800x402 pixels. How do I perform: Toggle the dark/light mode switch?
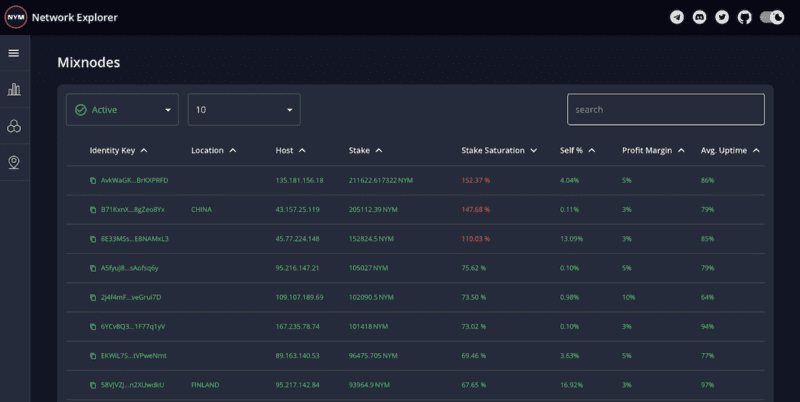[771, 17]
